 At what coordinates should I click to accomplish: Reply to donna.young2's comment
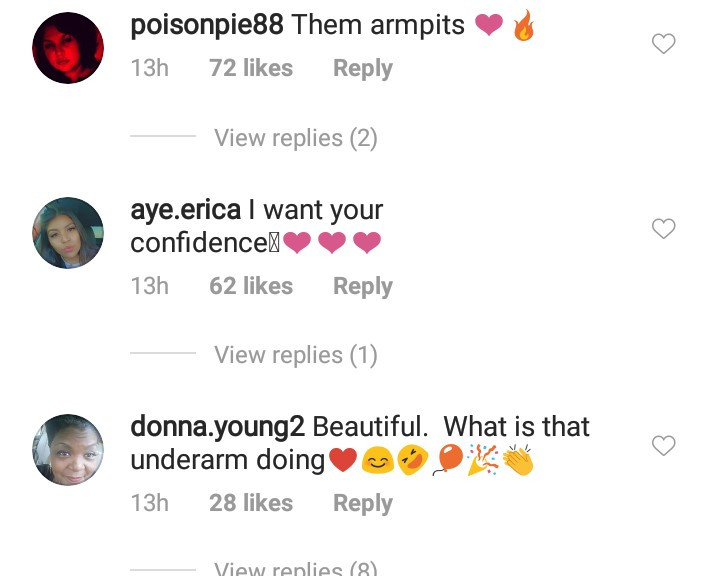(362, 503)
